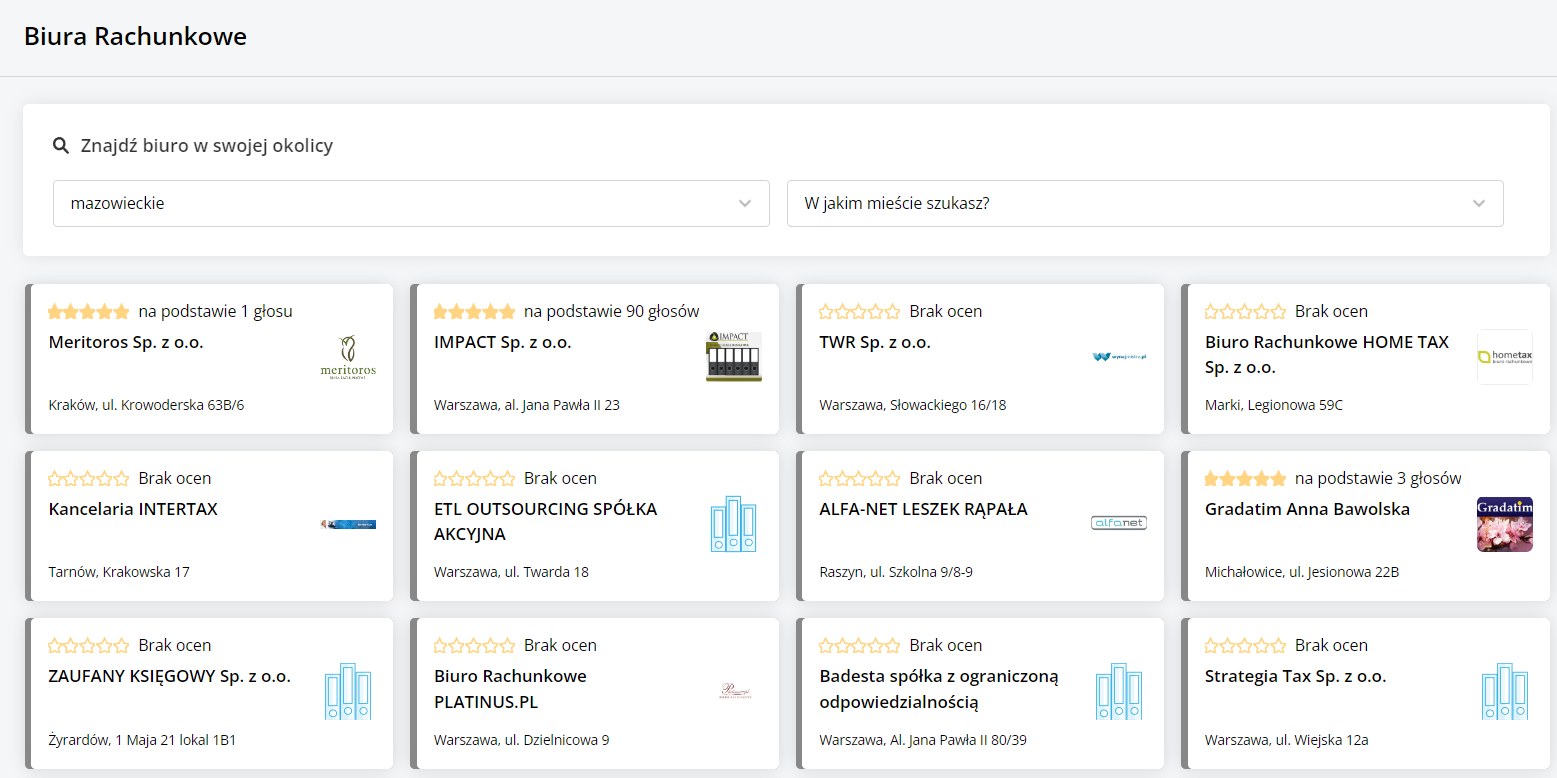The height and width of the screenshot is (778, 1557).
Task: Click the hometax logo thumbnail
Action: click(x=1504, y=357)
